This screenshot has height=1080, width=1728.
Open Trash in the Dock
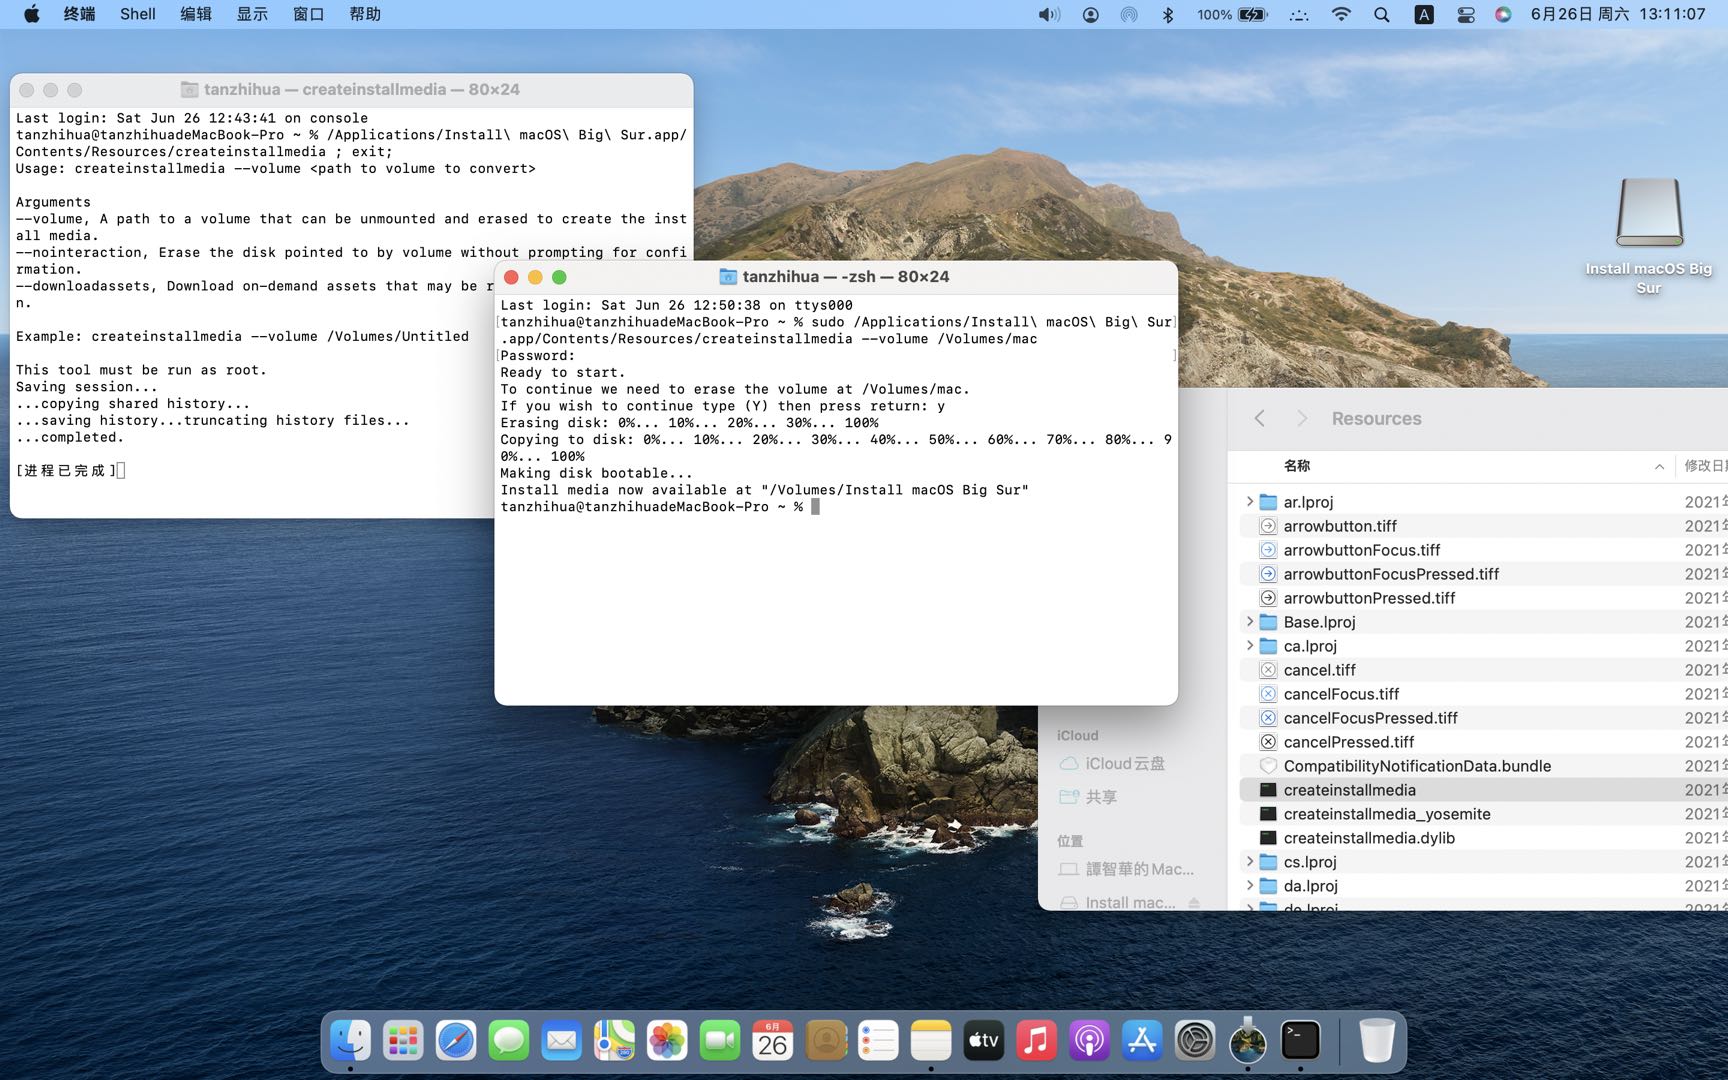tap(1377, 1041)
